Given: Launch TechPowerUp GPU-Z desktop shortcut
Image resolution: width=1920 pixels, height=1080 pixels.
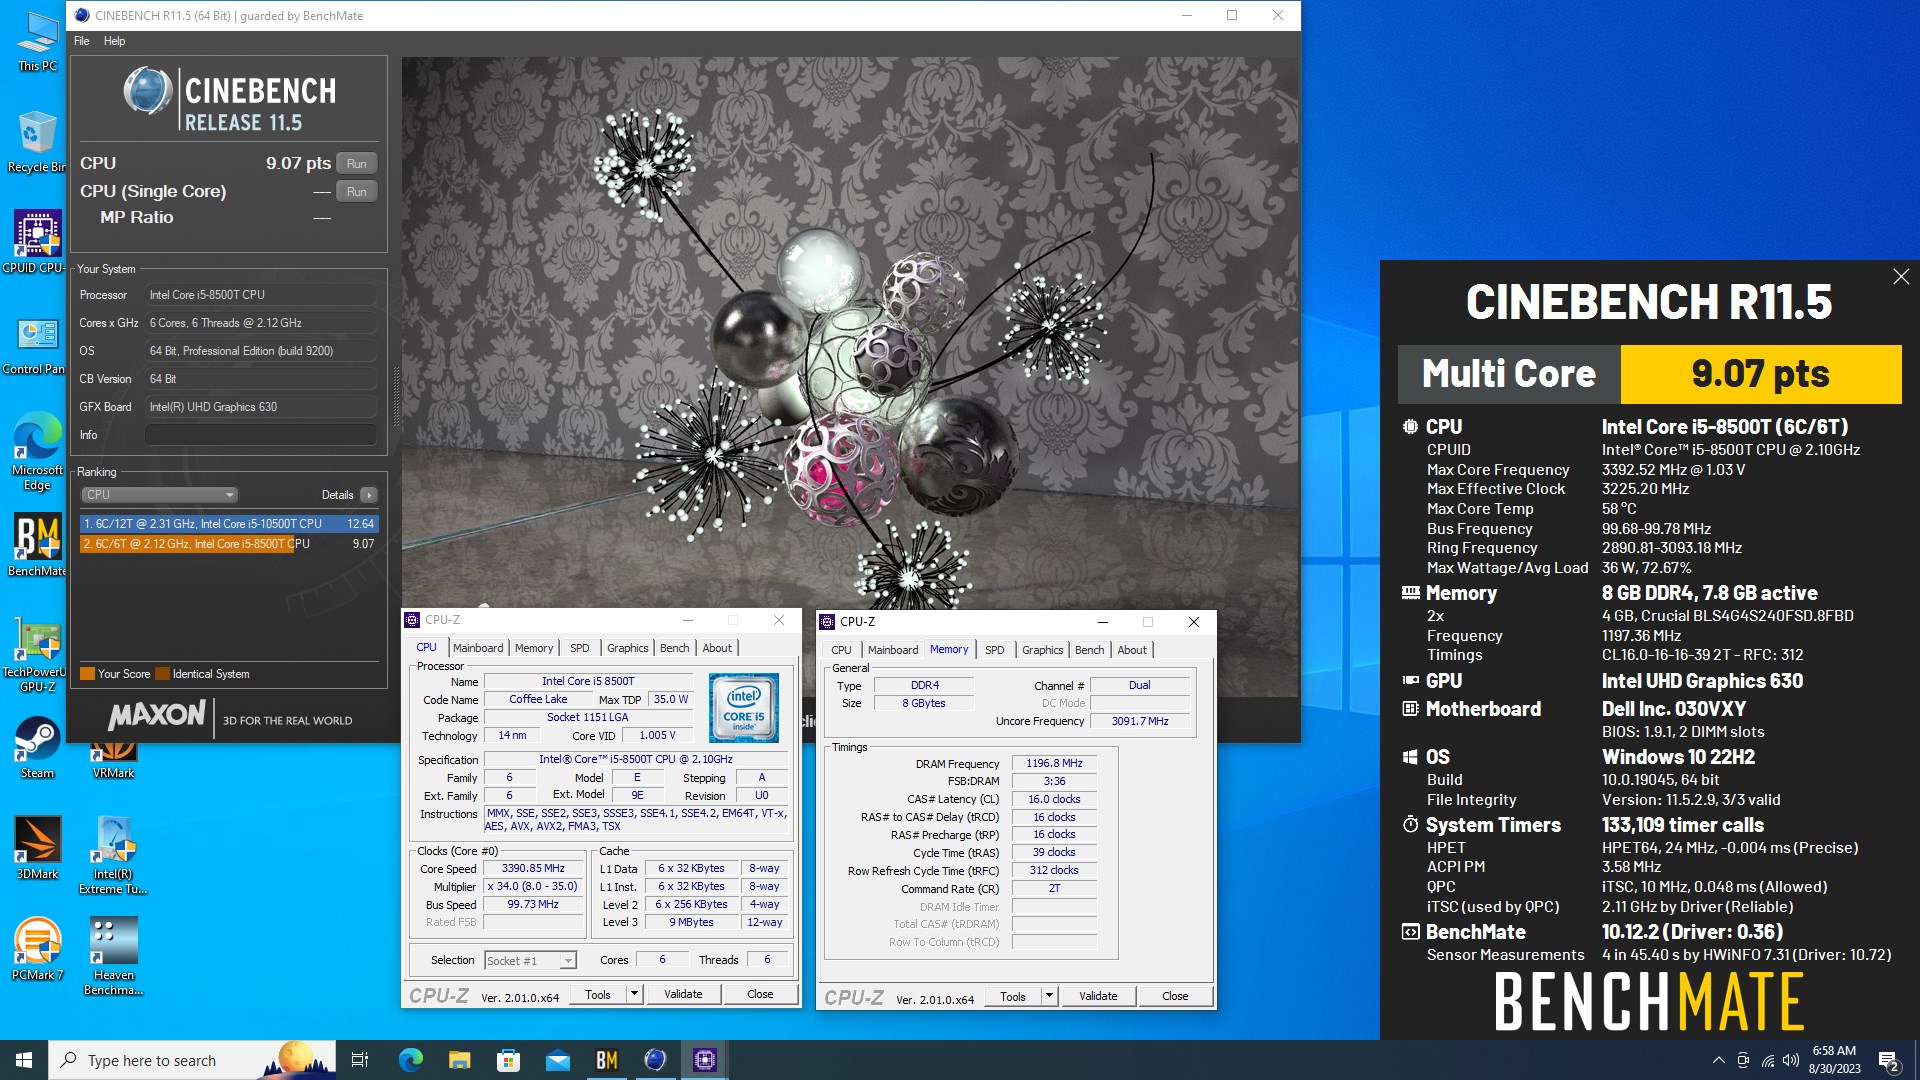Looking at the screenshot, I should click(37, 656).
